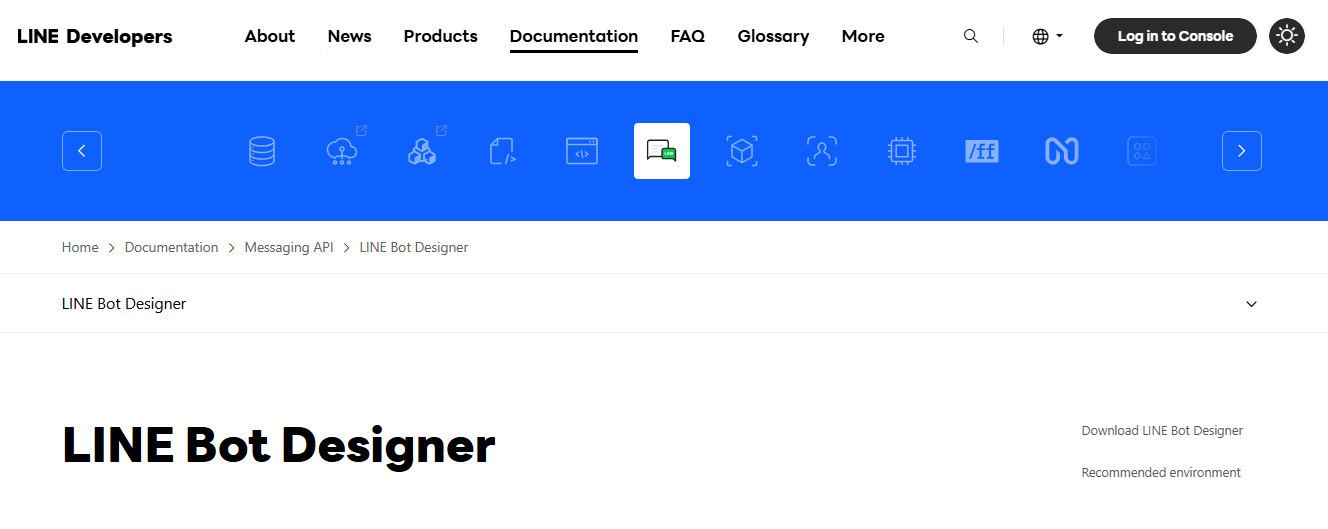The image size is (1328, 529).
Task: Jump to Download LINE Bot Designer section
Action: tap(1162, 431)
